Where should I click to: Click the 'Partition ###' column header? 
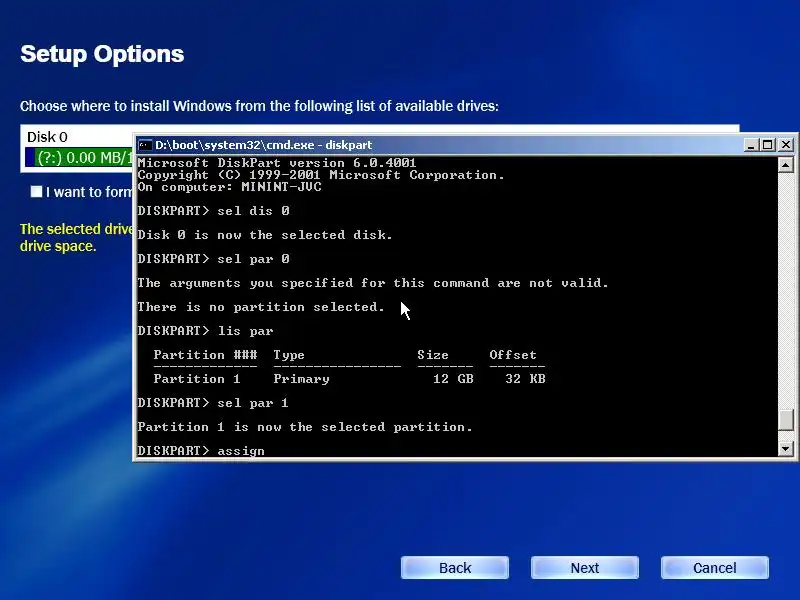(205, 355)
